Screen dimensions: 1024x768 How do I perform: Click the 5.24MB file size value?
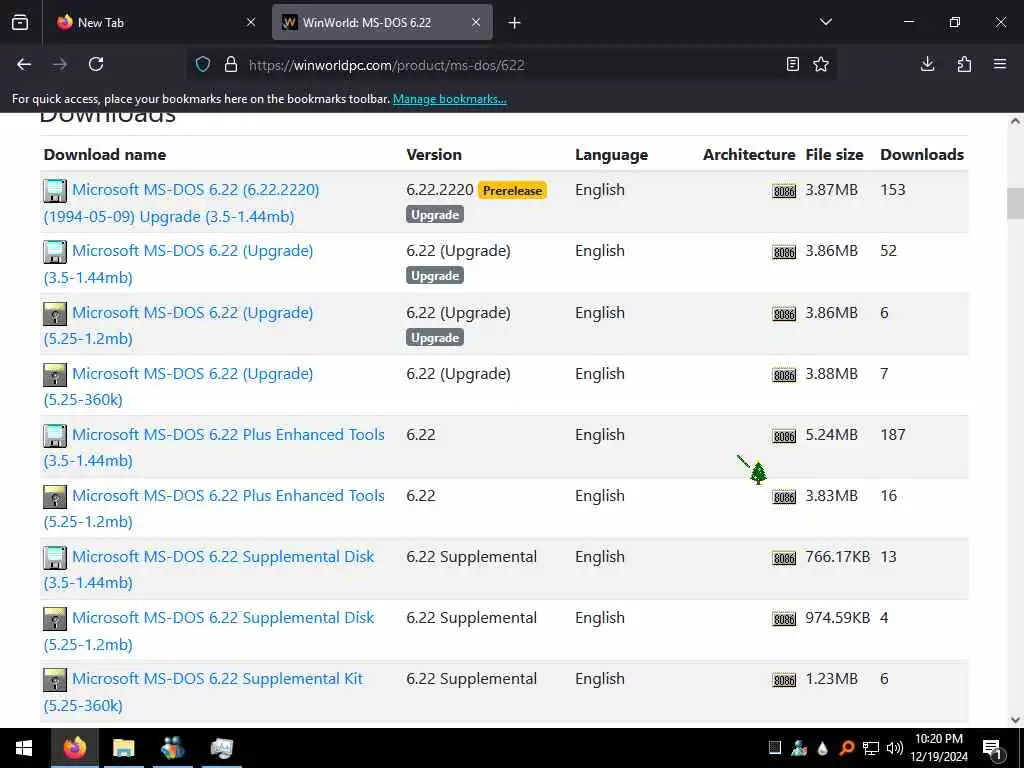pos(831,435)
